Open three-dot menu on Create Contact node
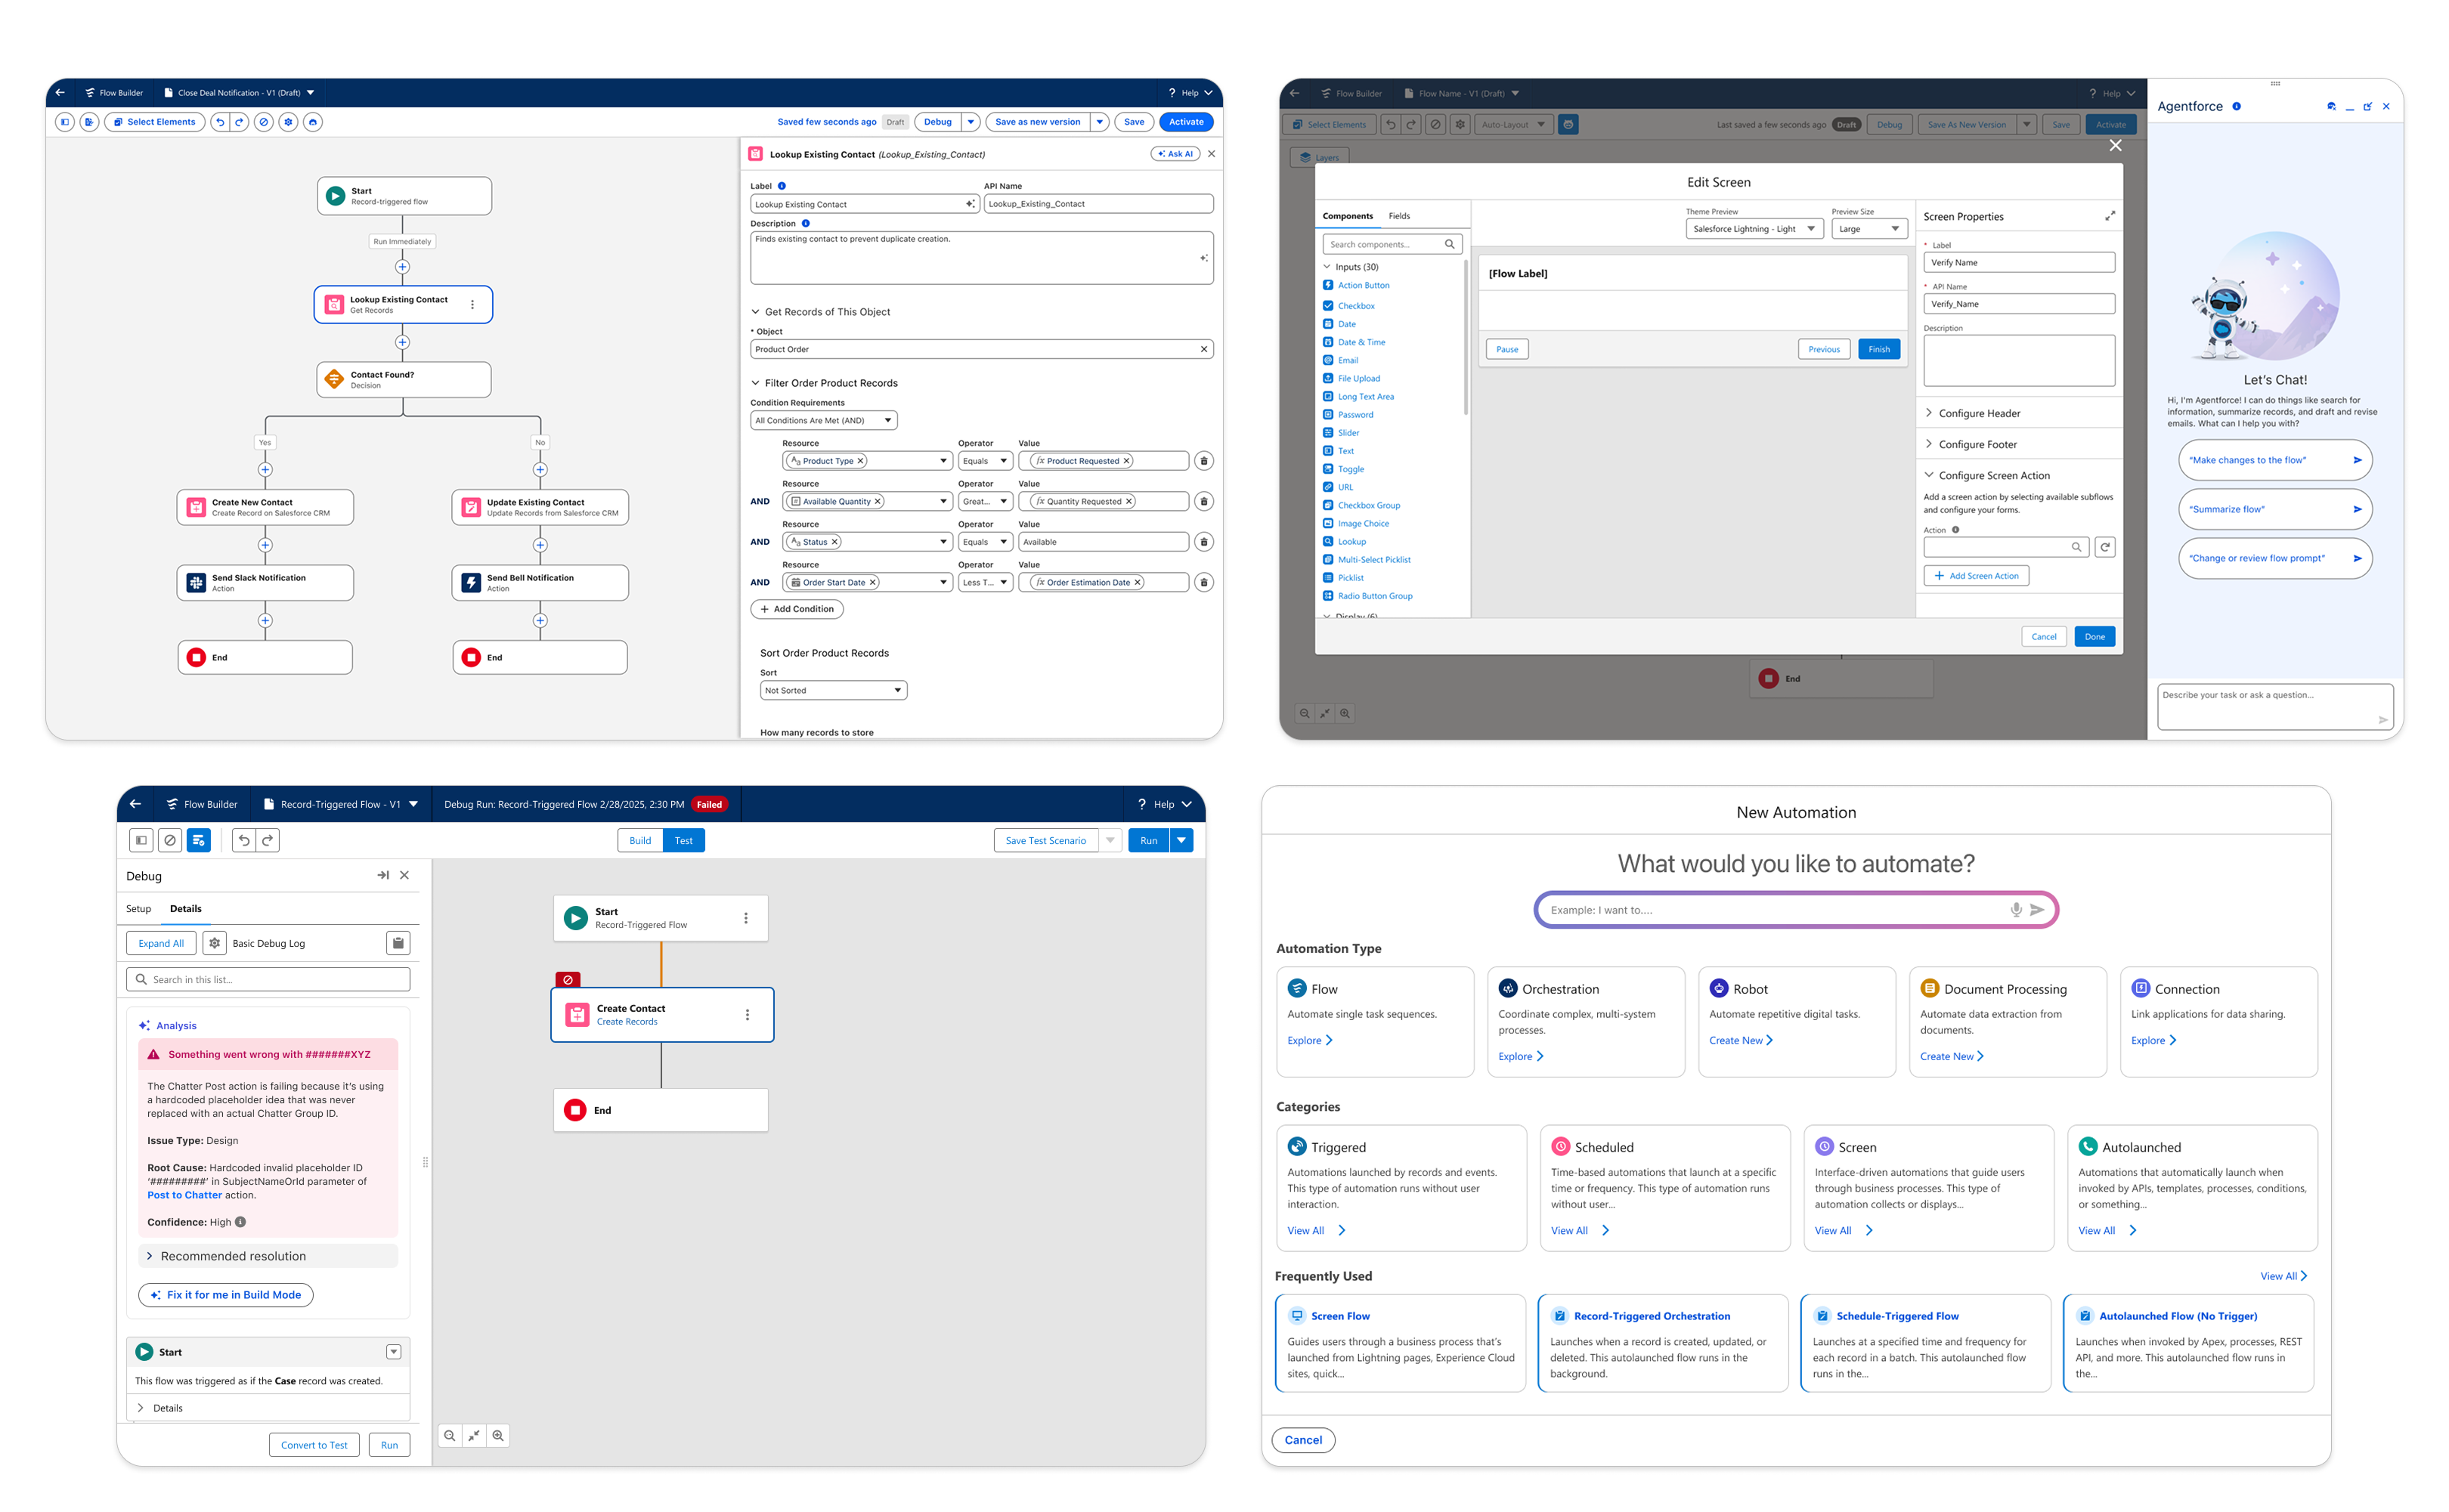 coord(747,1015)
